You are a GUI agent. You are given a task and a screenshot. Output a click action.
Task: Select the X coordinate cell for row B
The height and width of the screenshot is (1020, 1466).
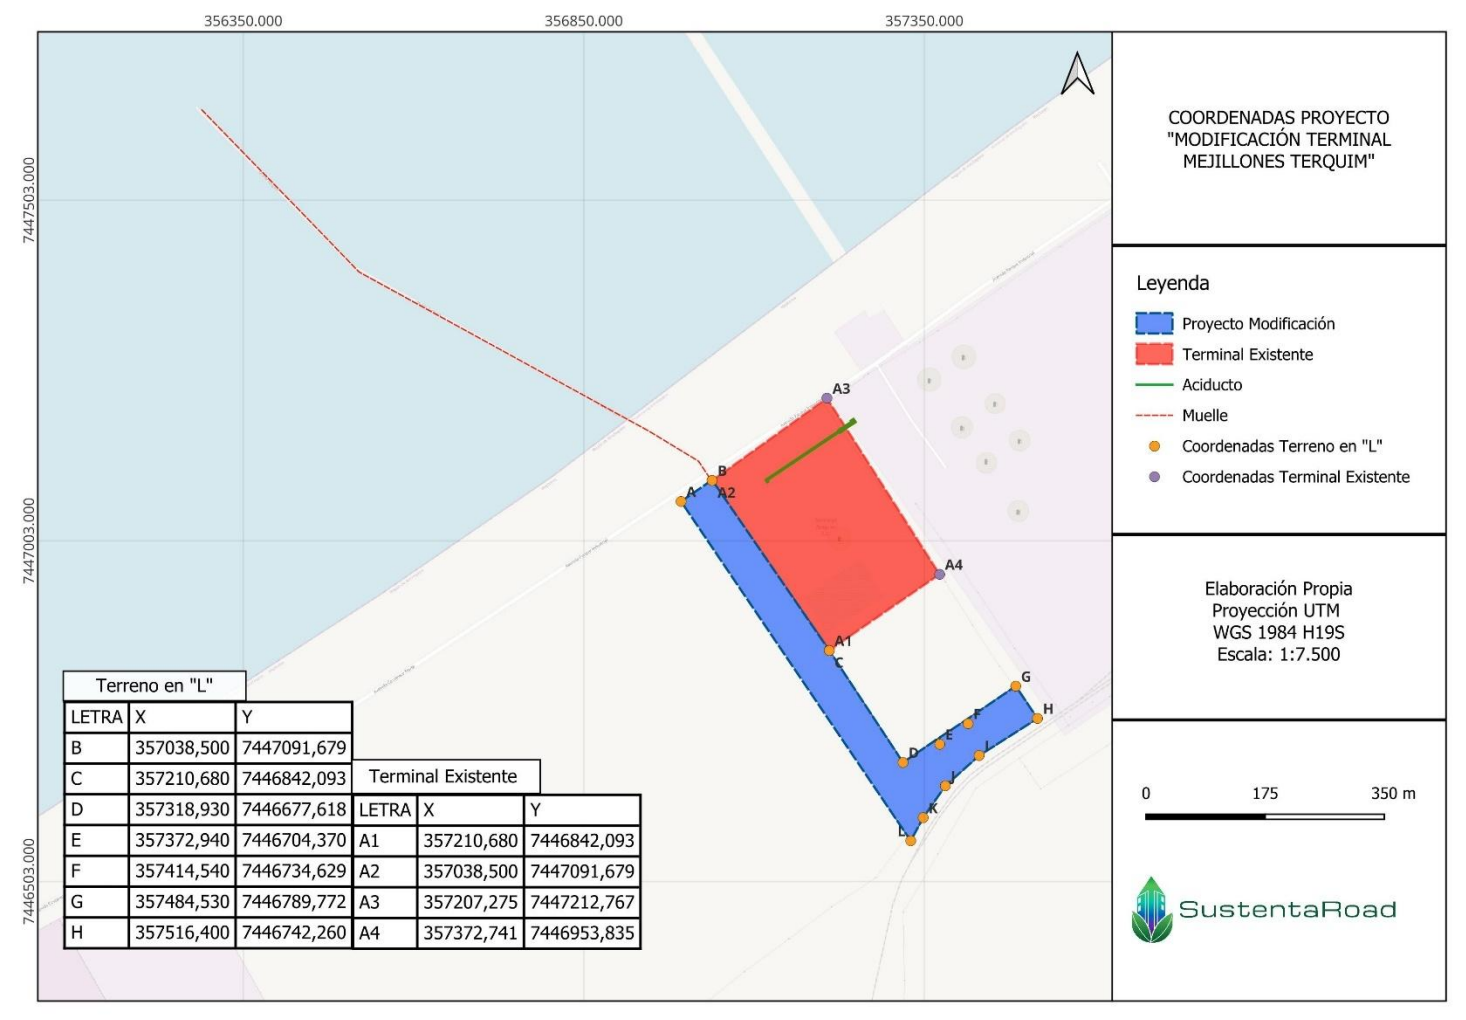[182, 748]
